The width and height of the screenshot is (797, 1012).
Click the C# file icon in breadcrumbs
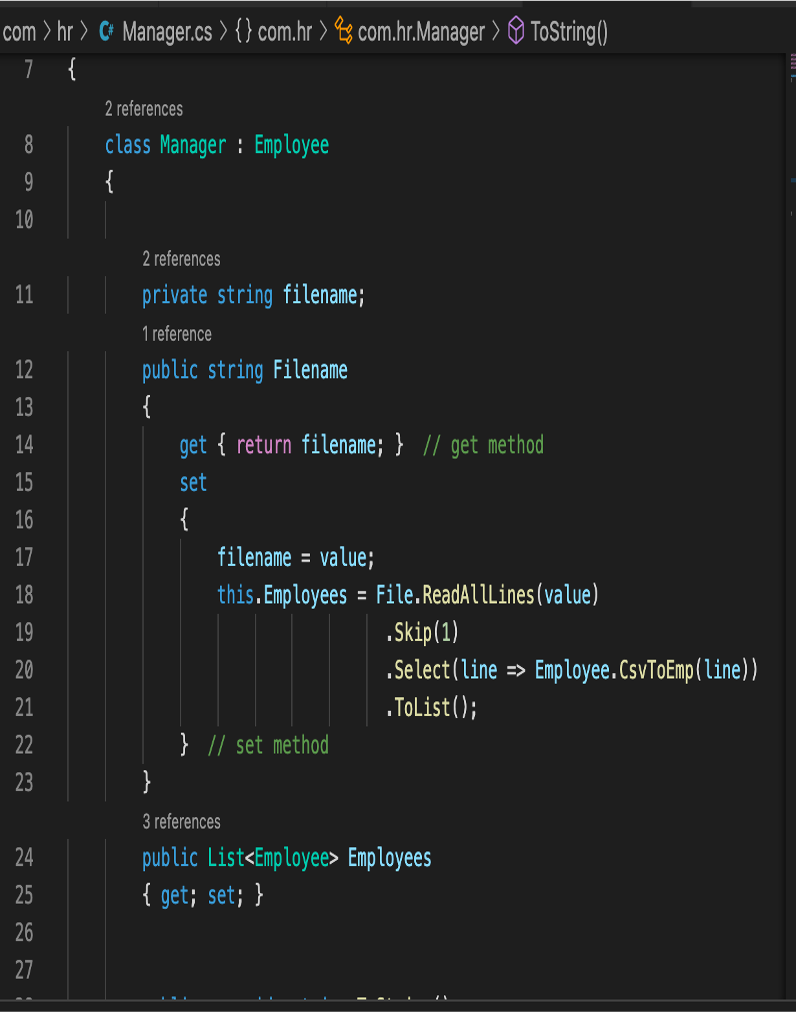[x=106, y=32]
